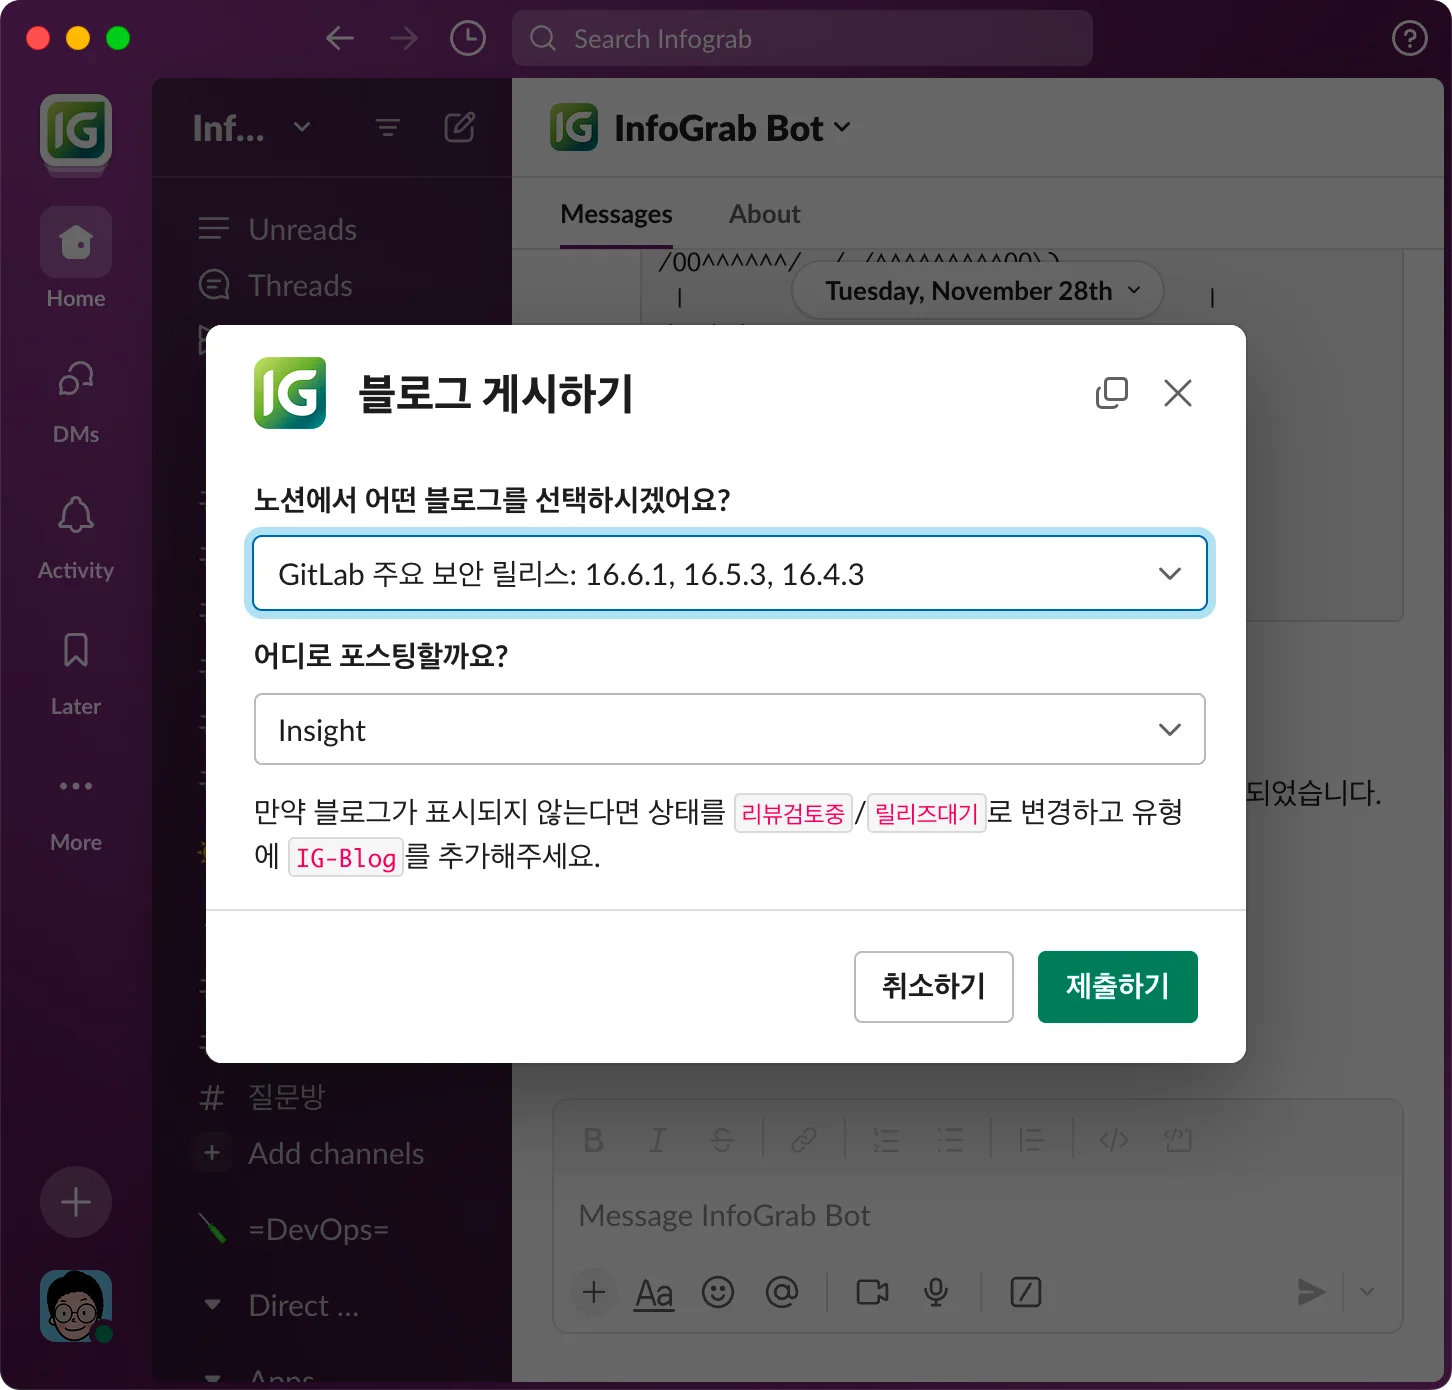
Task: Switch to the About tab
Action: [x=764, y=214]
